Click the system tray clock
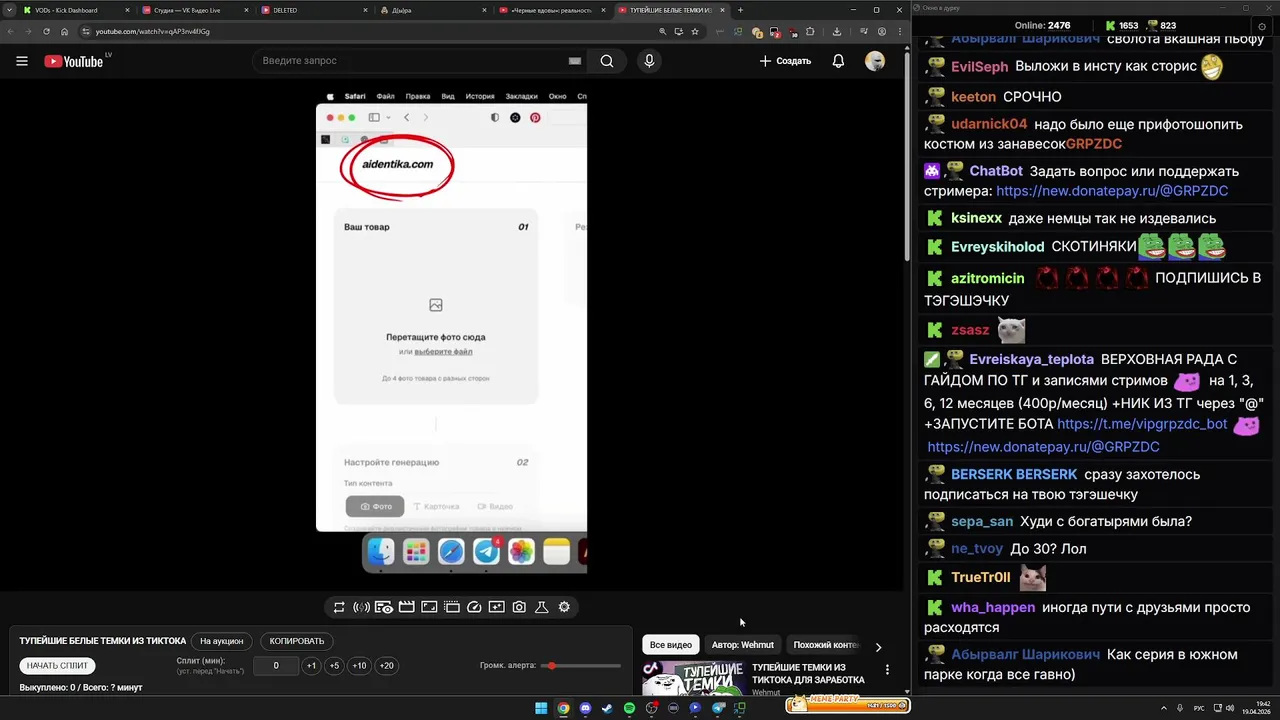Screen dimensions: 1280x720 (x=1254, y=708)
